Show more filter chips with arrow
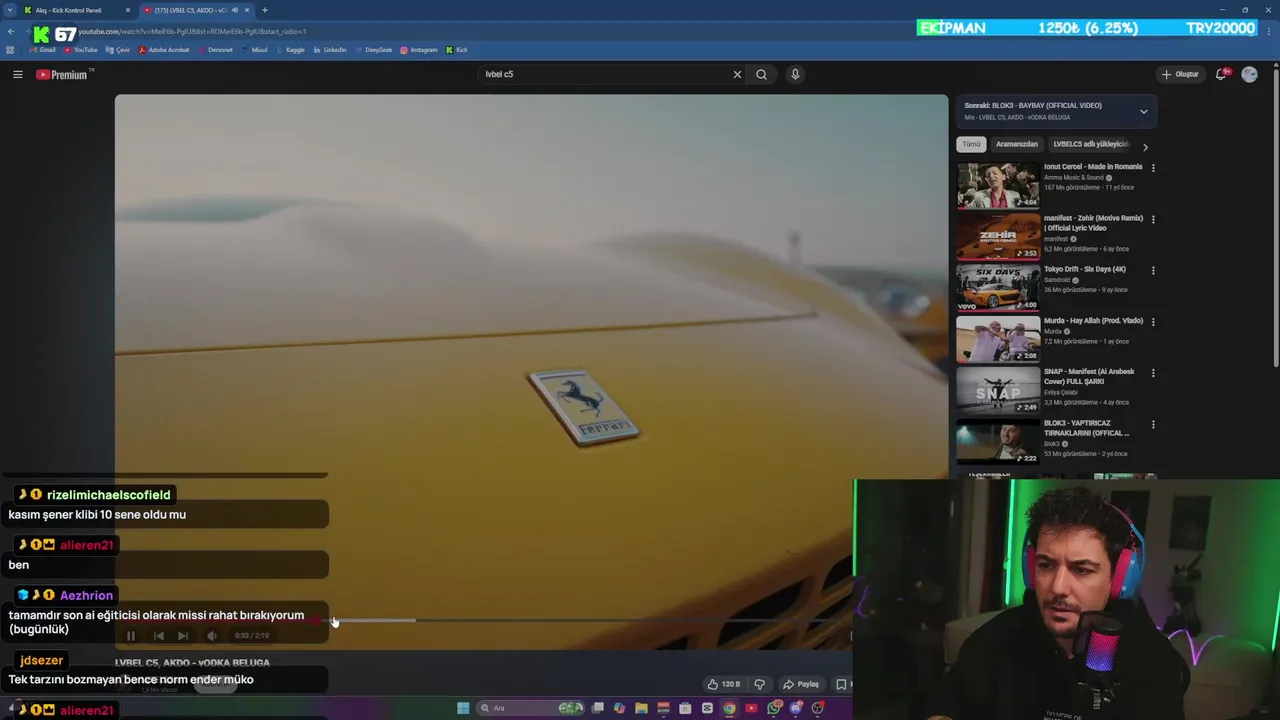Image resolution: width=1280 pixels, height=720 pixels. point(1145,147)
